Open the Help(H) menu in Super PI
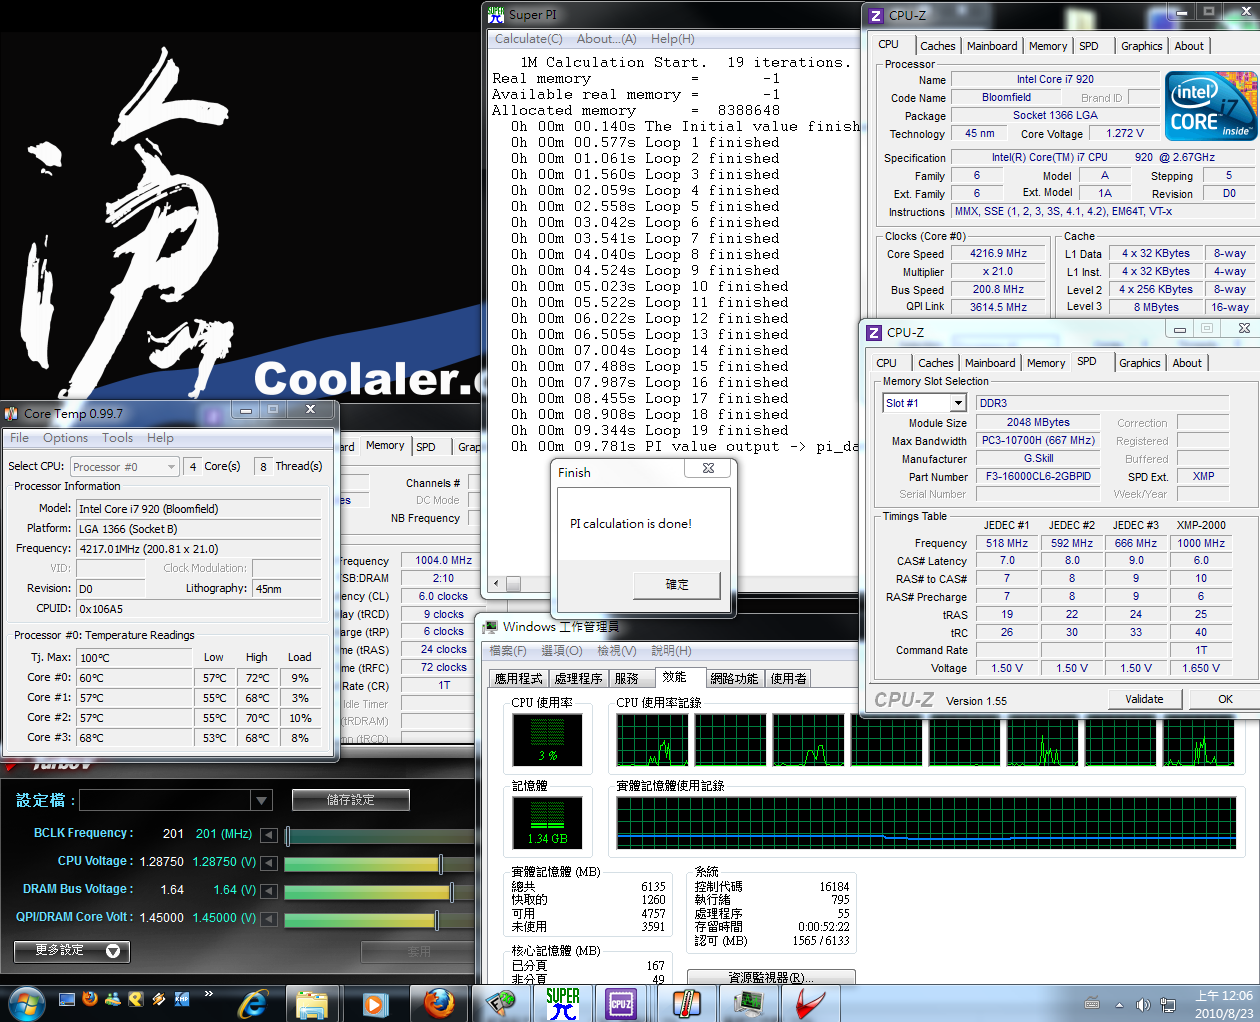Image resolution: width=1260 pixels, height=1022 pixels. click(x=672, y=39)
